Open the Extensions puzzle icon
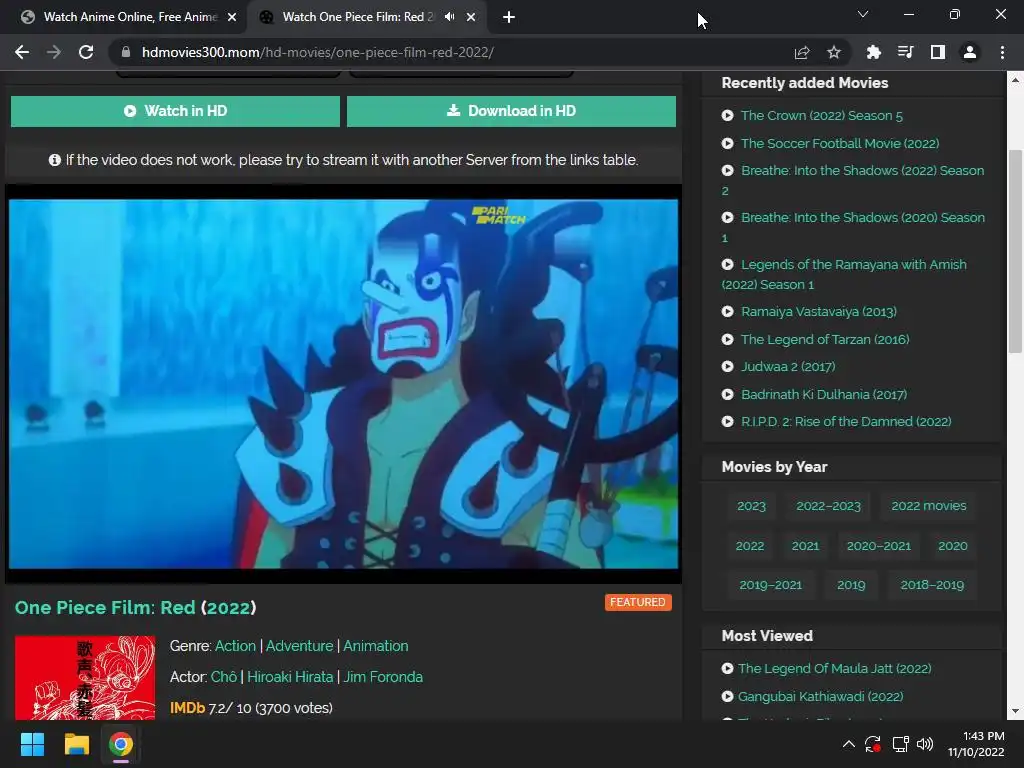This screenshot has width=1024, height=768. (873, 52)
